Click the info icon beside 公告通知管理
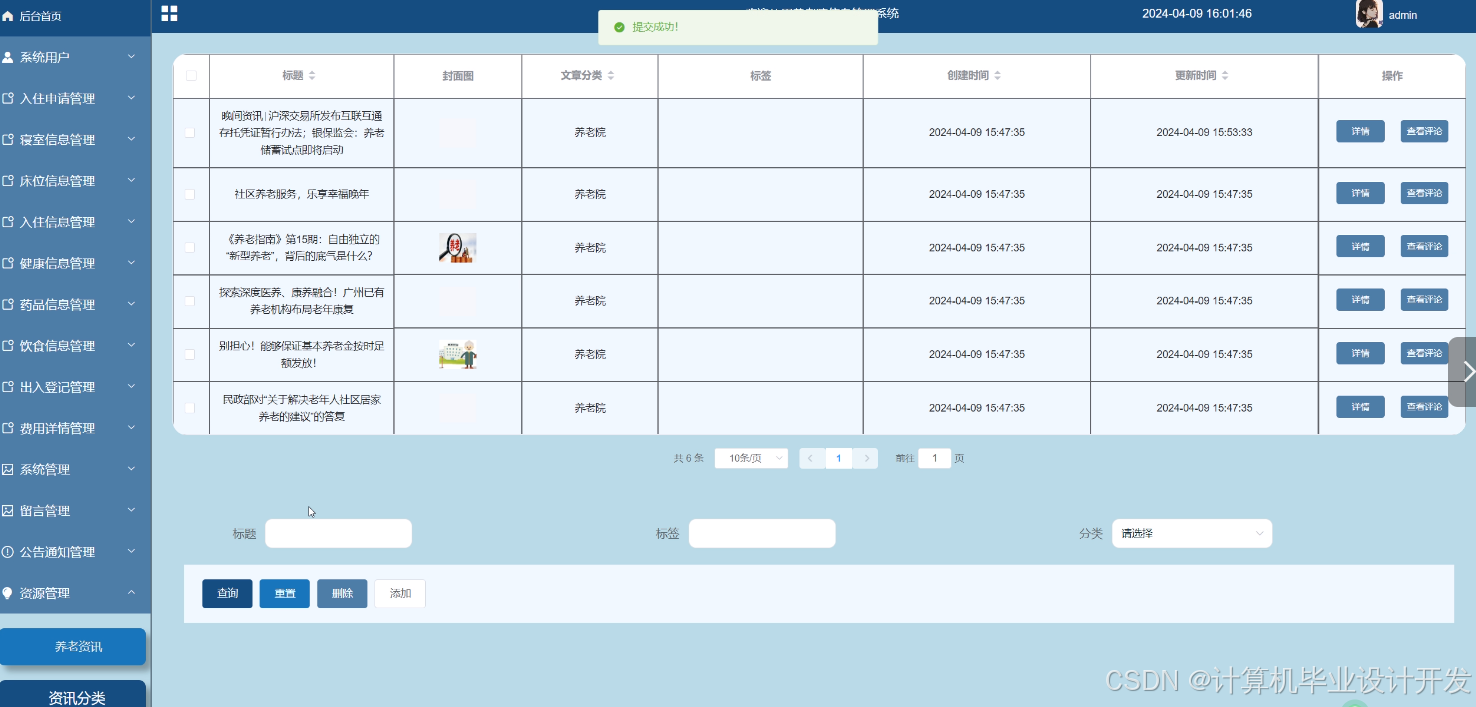 8,552
